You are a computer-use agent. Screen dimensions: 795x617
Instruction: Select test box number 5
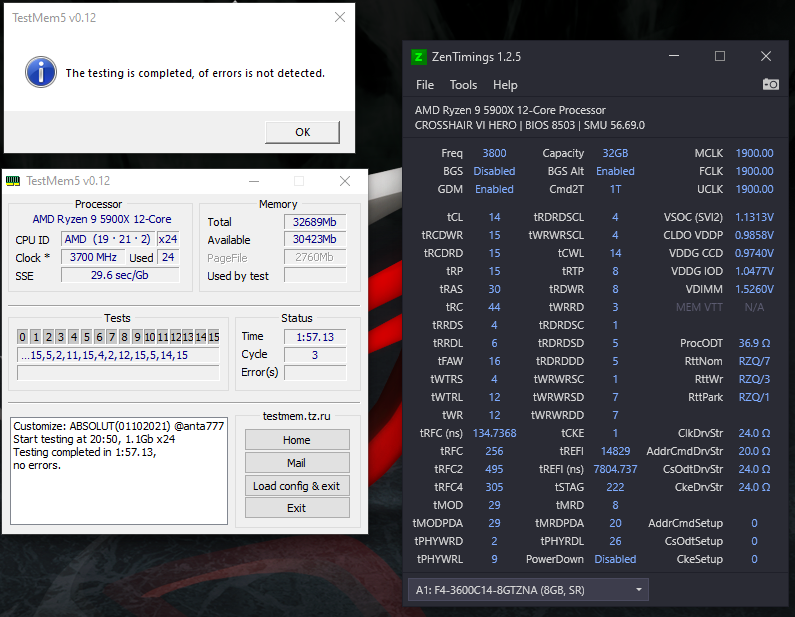pyautogui.click(x=87, y=337)
